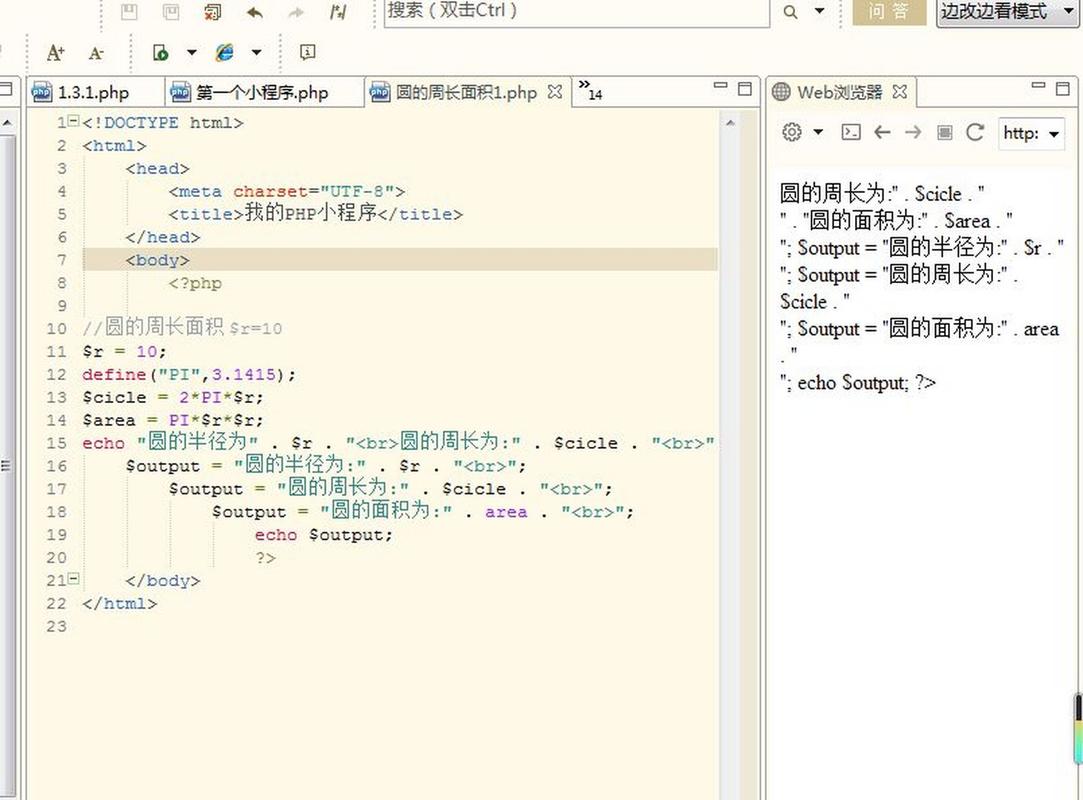
Task: Click the left panel restore icon
Action: pos(6,88)
